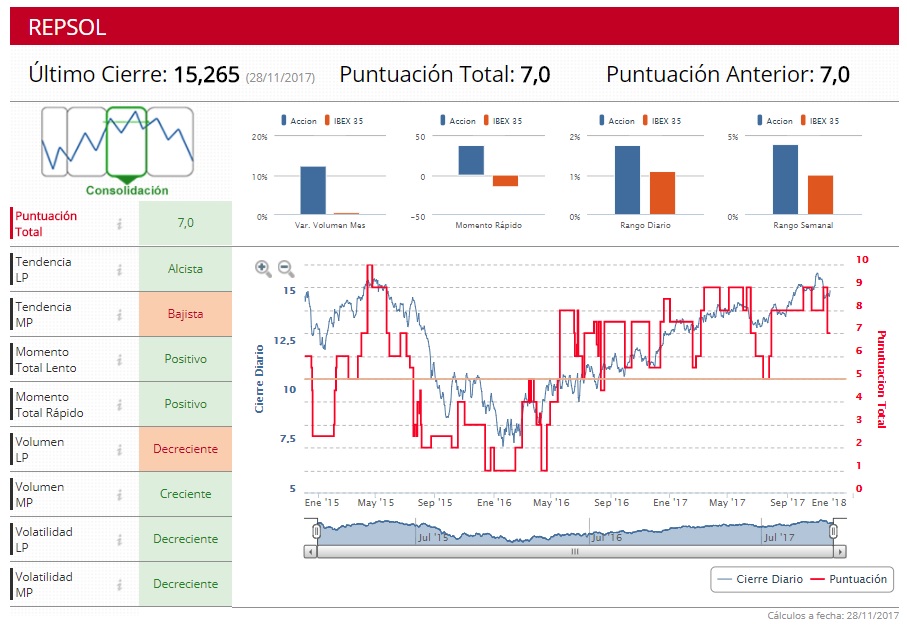Image resolution: width=907 pixels, height=627 pixels.
Task: Click the Decreciente value for Volumen LP
Action: [185, 449]
